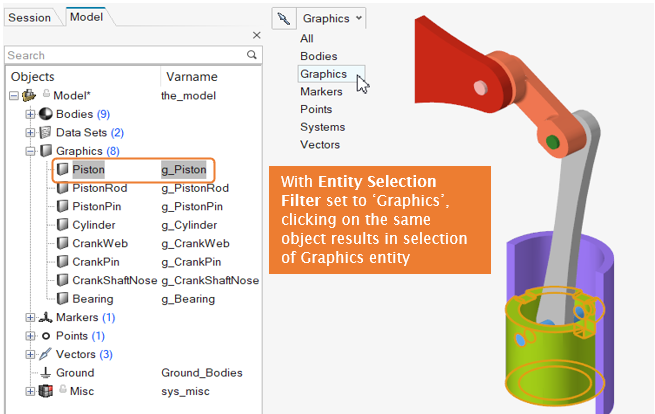Viewport: 655px width, 414px height.
Task: Close the model browser panel
Action: coord(255,36)
